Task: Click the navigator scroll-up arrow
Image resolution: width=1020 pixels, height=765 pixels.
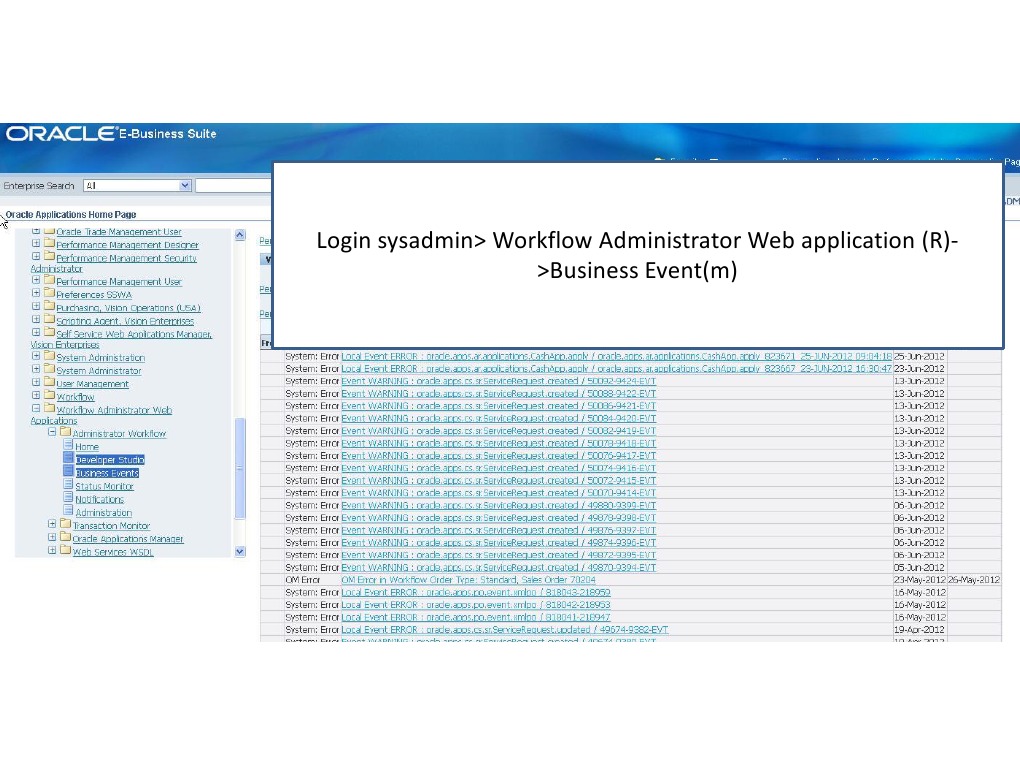Action: (x=239, y=235)
